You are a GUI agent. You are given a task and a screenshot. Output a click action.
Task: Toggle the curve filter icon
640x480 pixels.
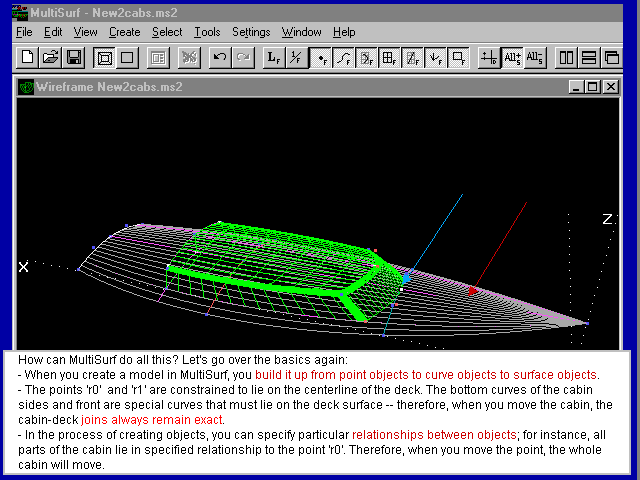344,58
